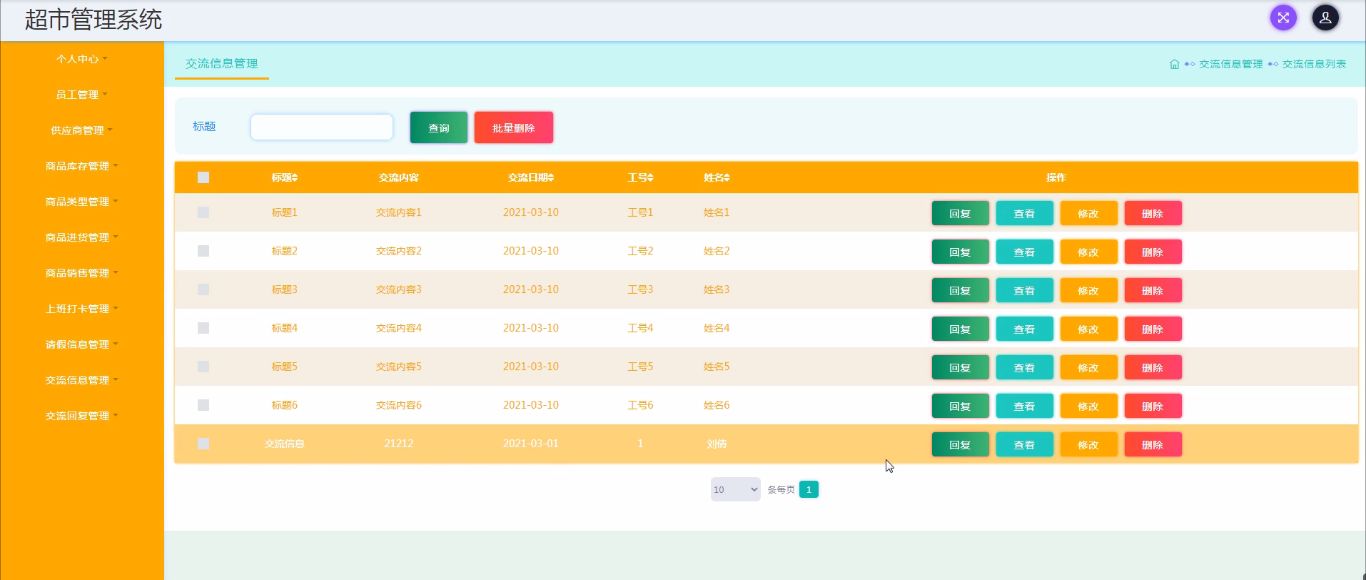Click 回复 button for row 交流信息
Image resolution: width=1366 pixels, height=580 pixels.
[x=960, y=445]
